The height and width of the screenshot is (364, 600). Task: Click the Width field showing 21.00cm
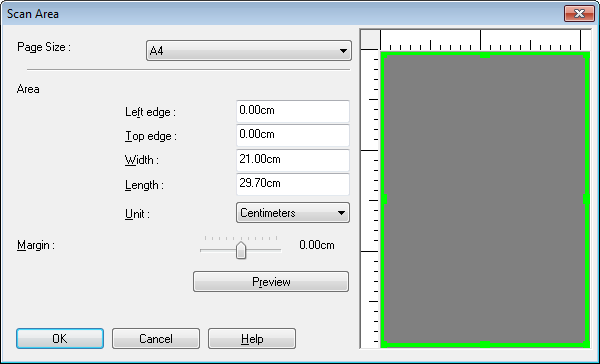[293, 160]
